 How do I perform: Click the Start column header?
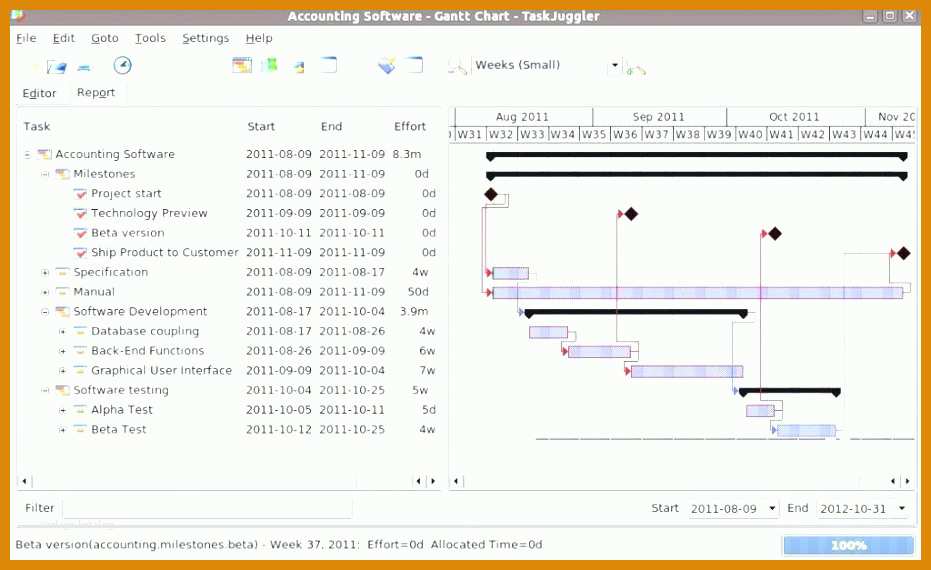coord(261,126)
